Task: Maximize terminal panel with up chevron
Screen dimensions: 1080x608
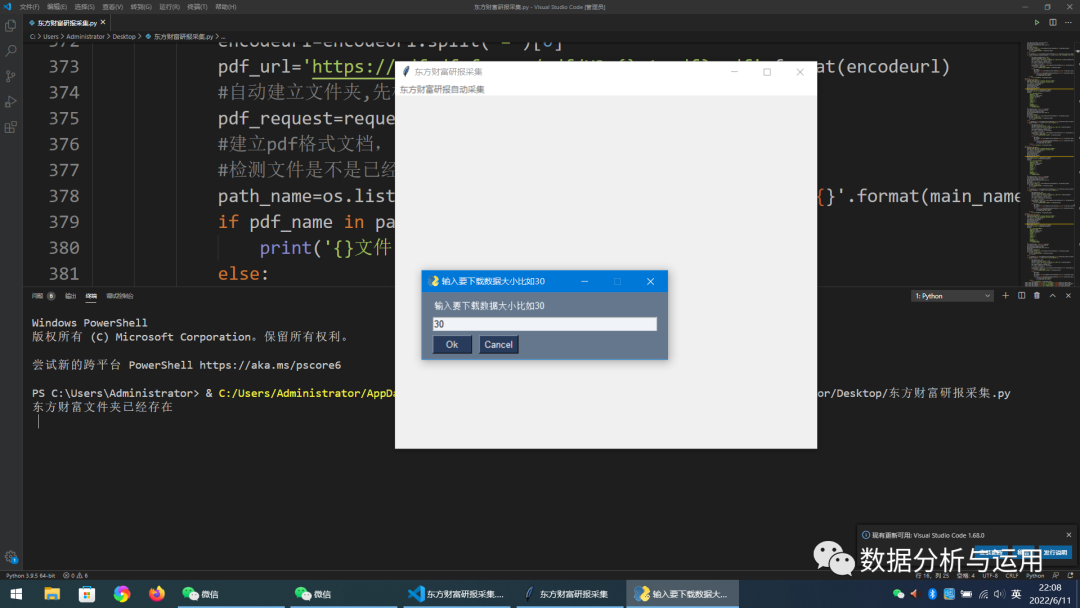Action: click(x=1052, y=296)
